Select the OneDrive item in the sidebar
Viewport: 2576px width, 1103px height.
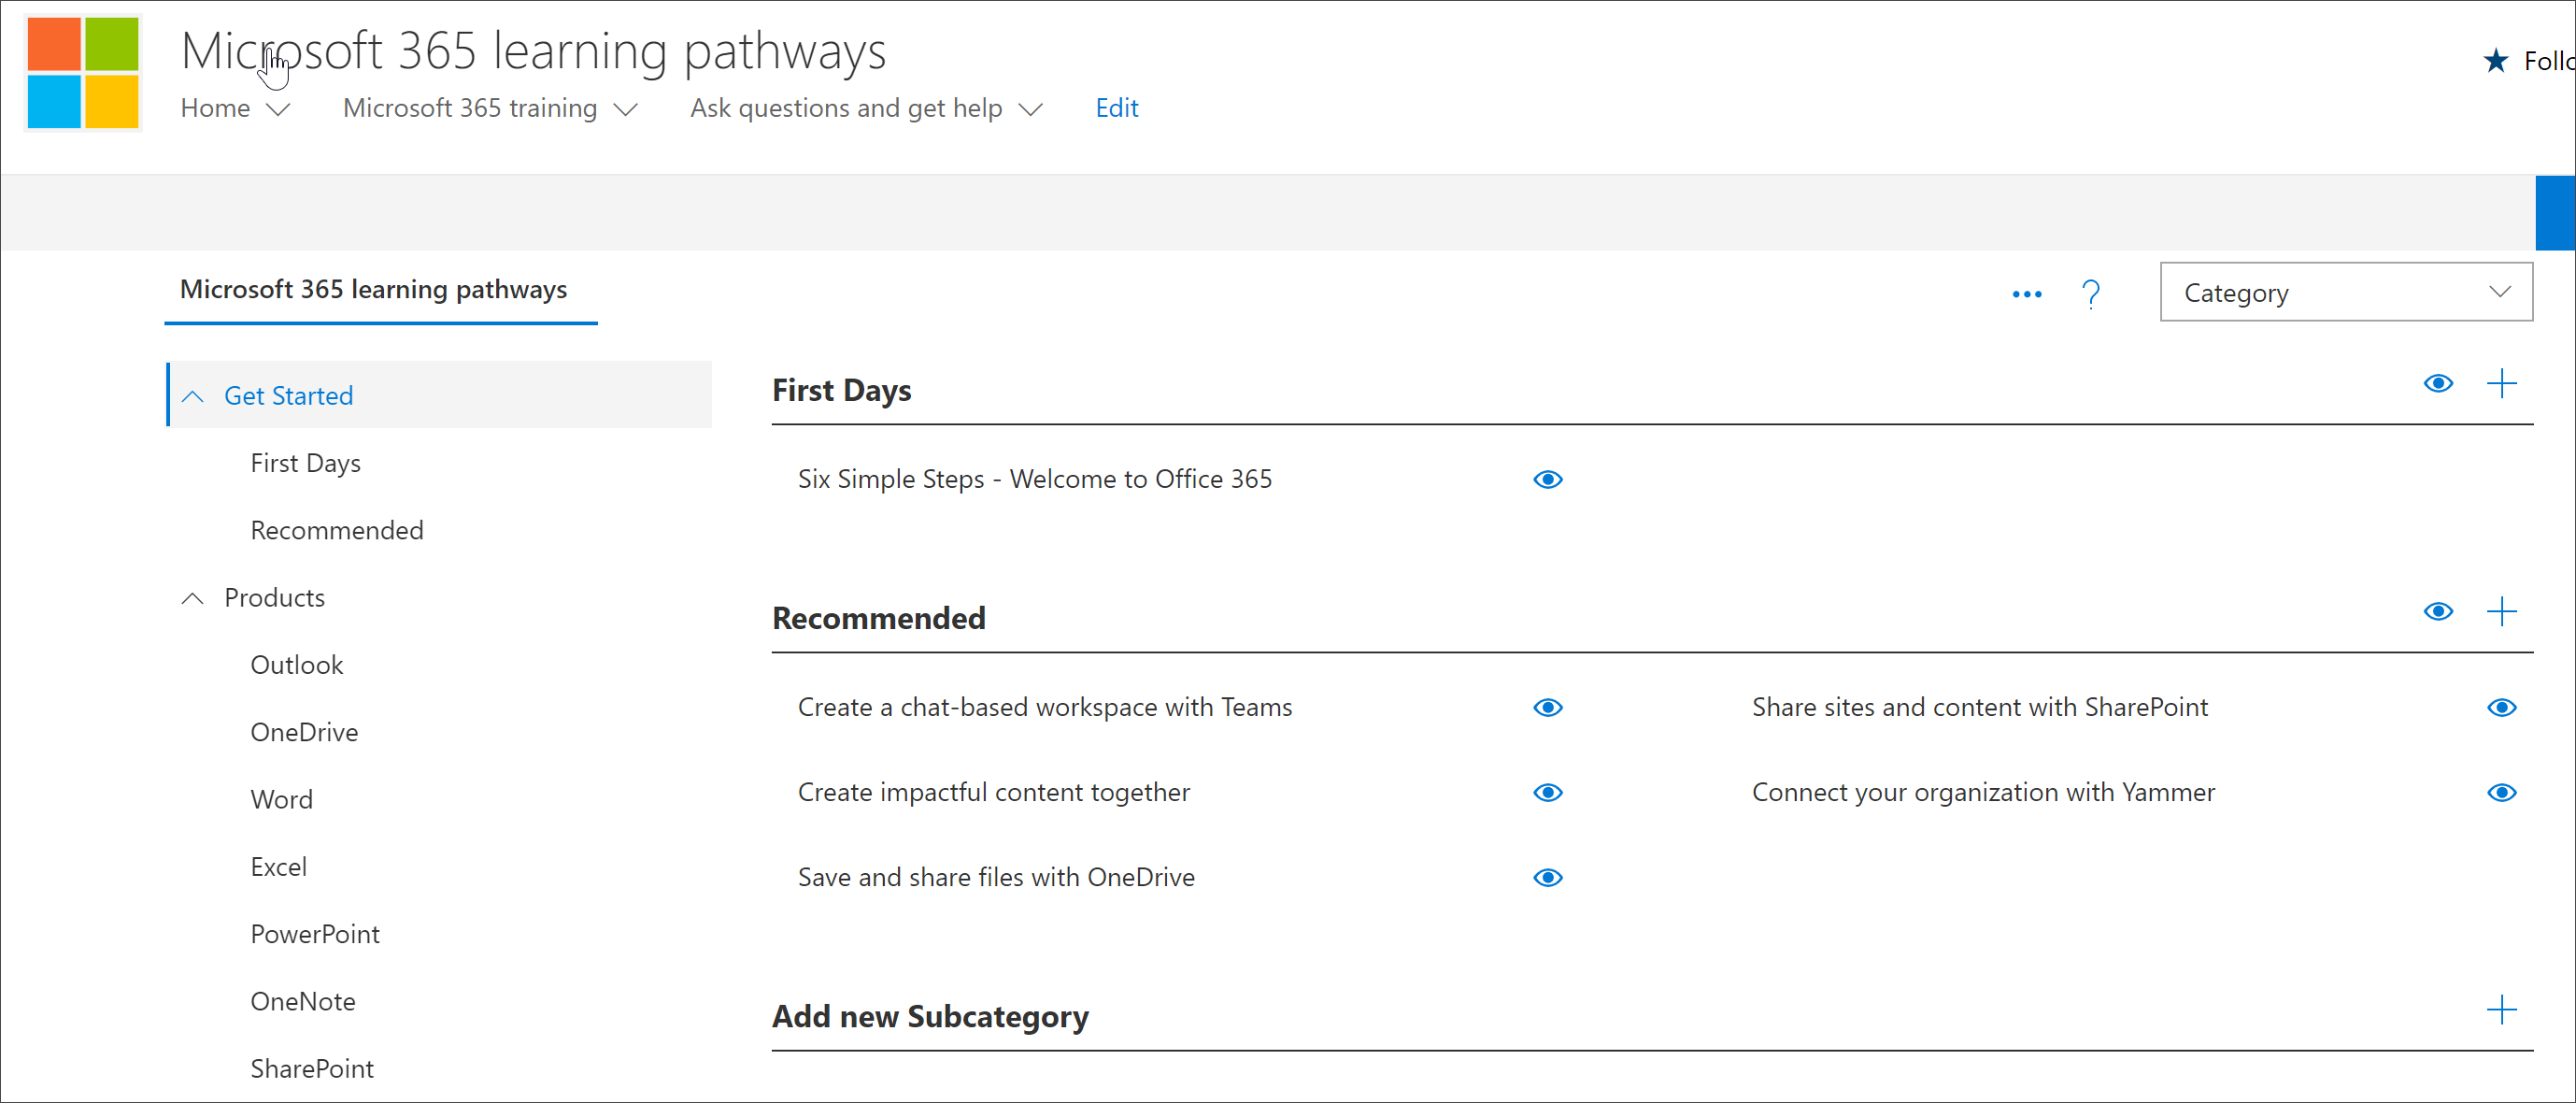[x=303, y=732]
